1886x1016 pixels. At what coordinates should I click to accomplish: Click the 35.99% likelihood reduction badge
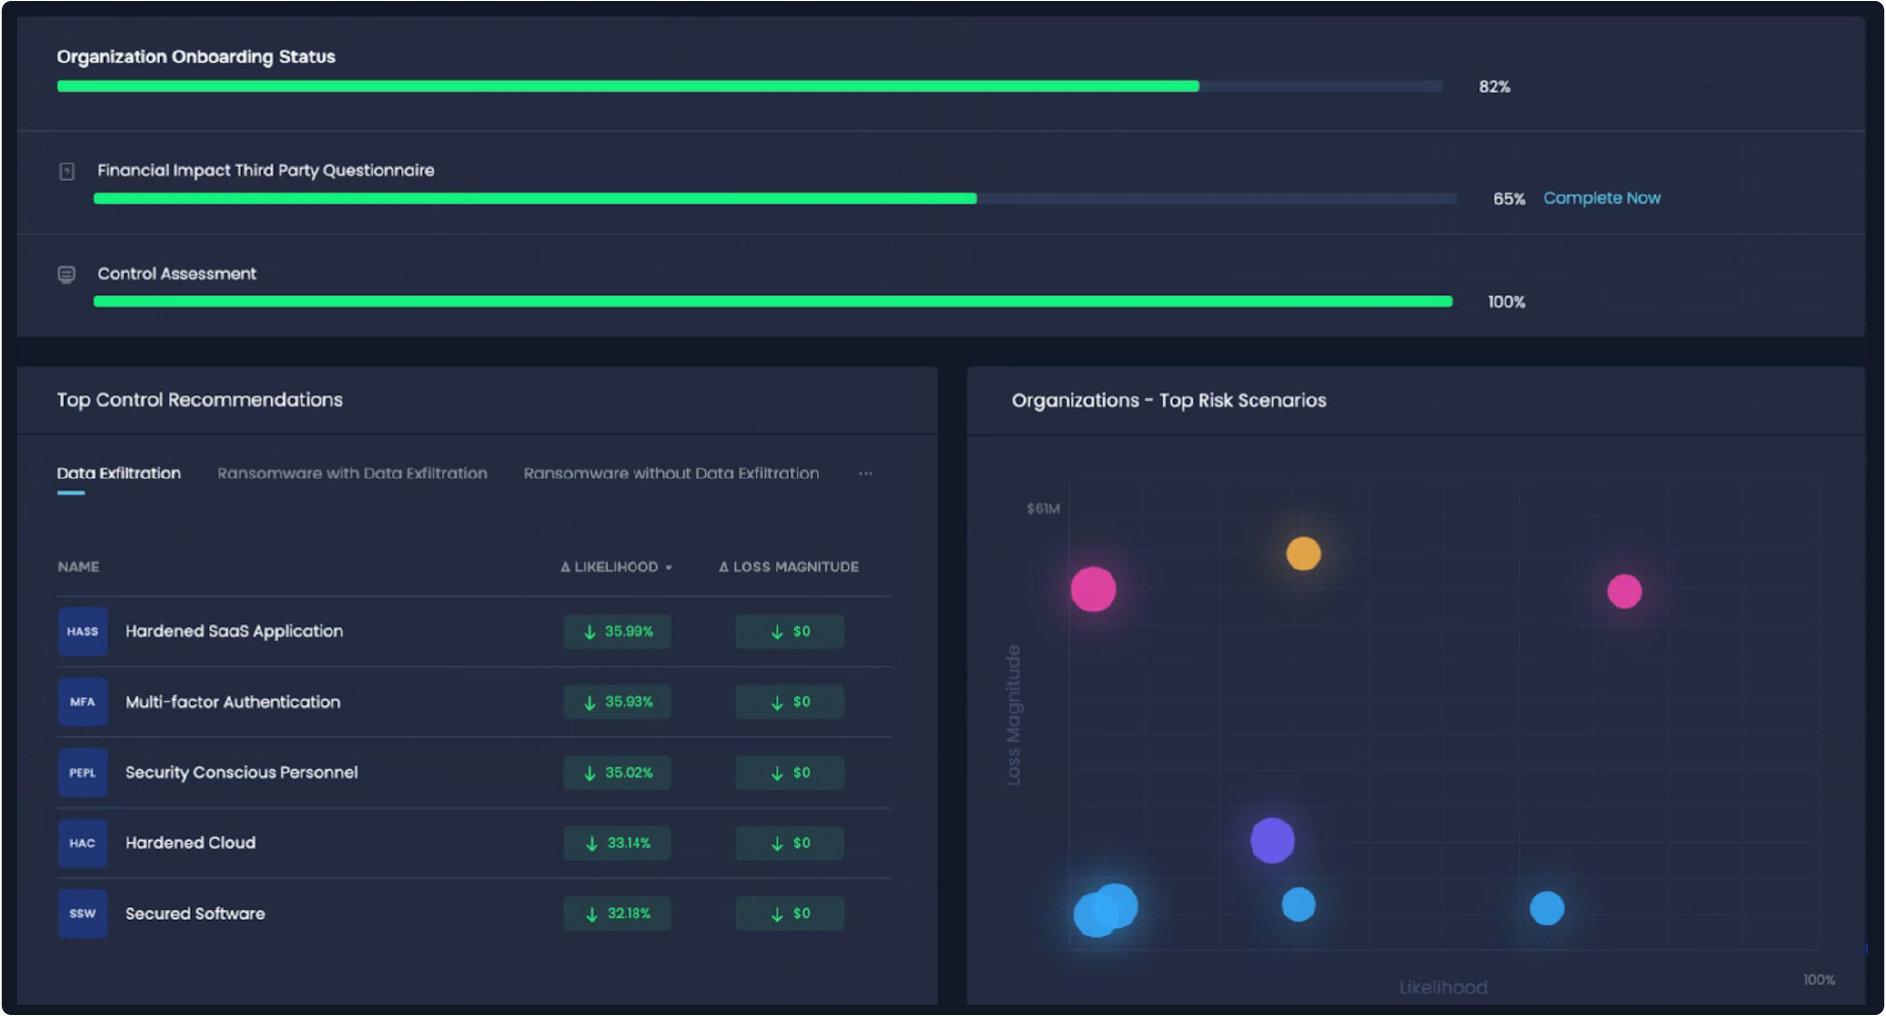(617, 632)
